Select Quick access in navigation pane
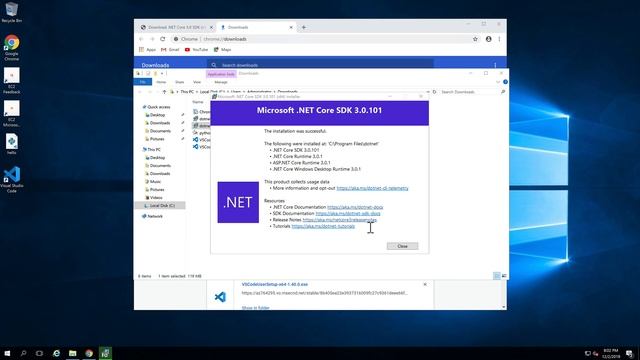Screen dimensions: 640x360 [x=157, y=107]
